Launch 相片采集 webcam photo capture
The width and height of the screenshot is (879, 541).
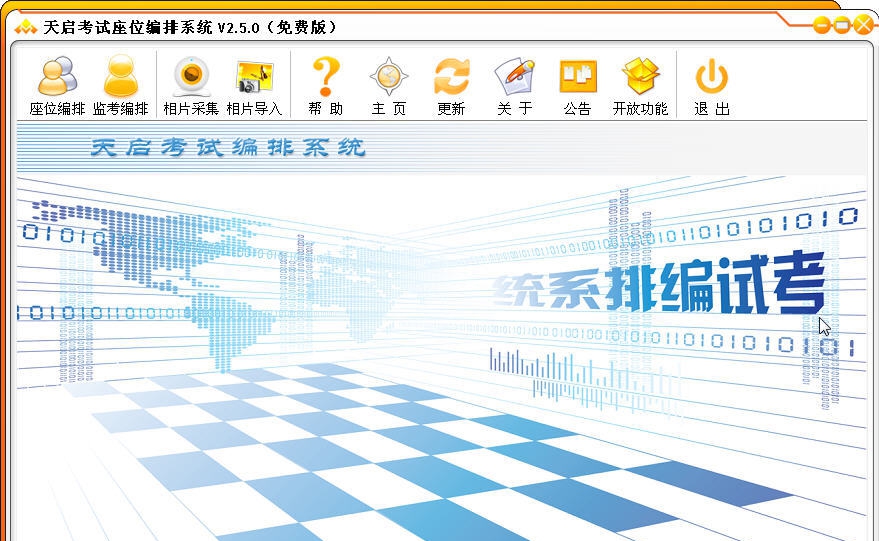tap(191, 86)
